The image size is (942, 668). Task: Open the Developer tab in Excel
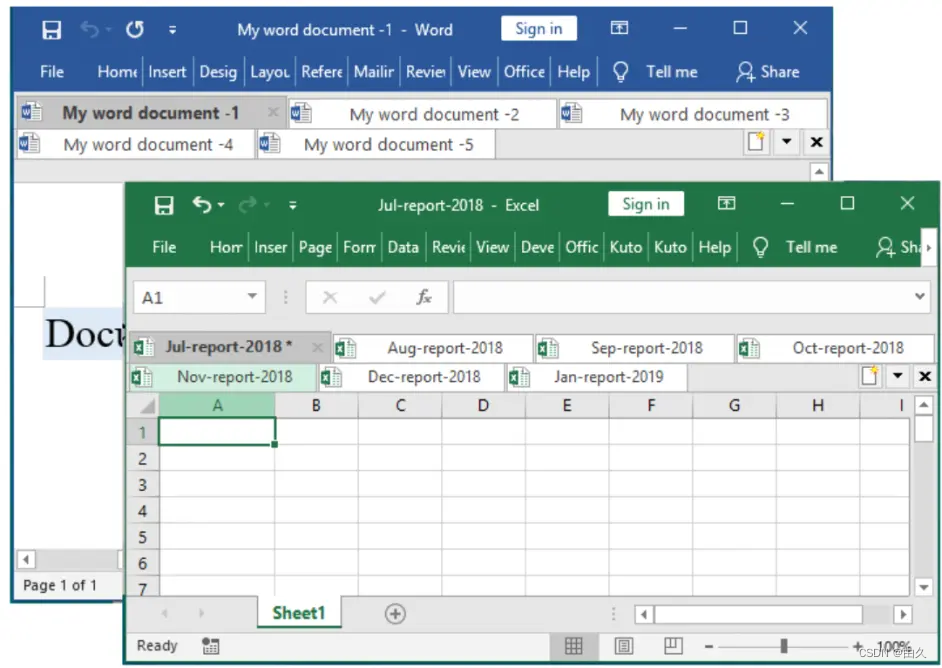(x=537, y=247)
